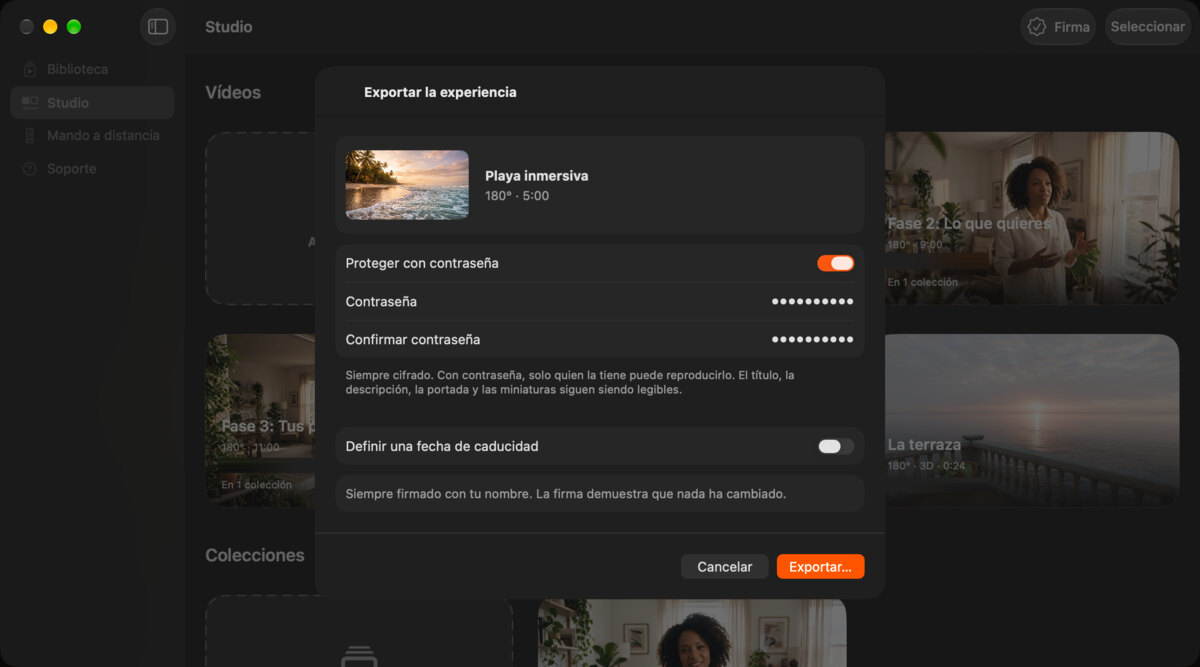
Task: Click the orange Exportar… button
Action: point(820,567)
